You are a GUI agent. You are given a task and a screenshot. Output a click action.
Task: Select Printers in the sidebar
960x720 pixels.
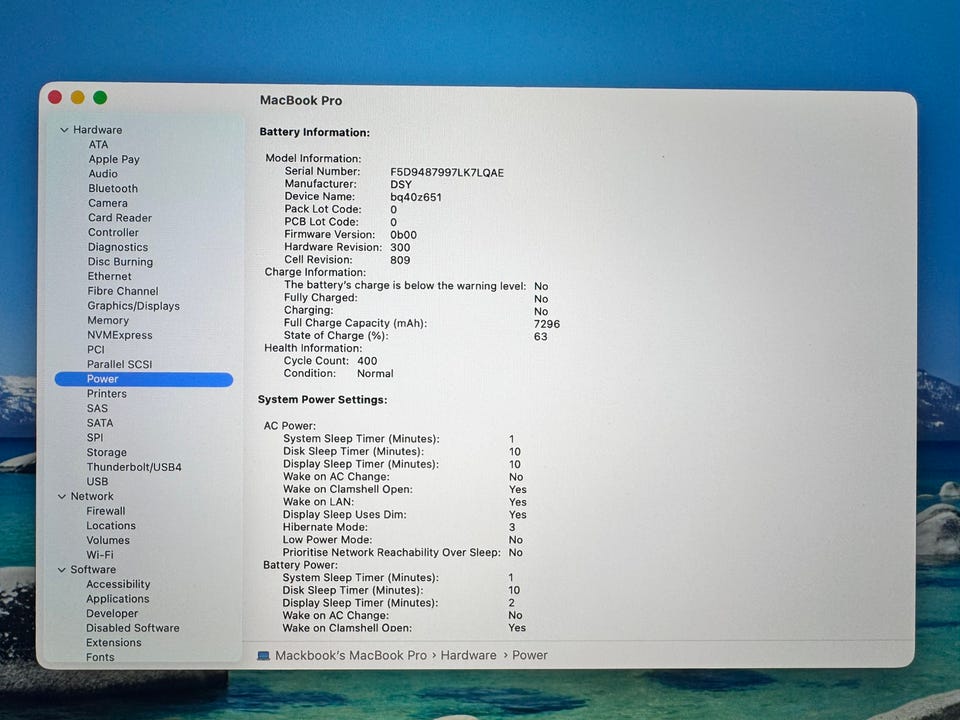point(107,394)
